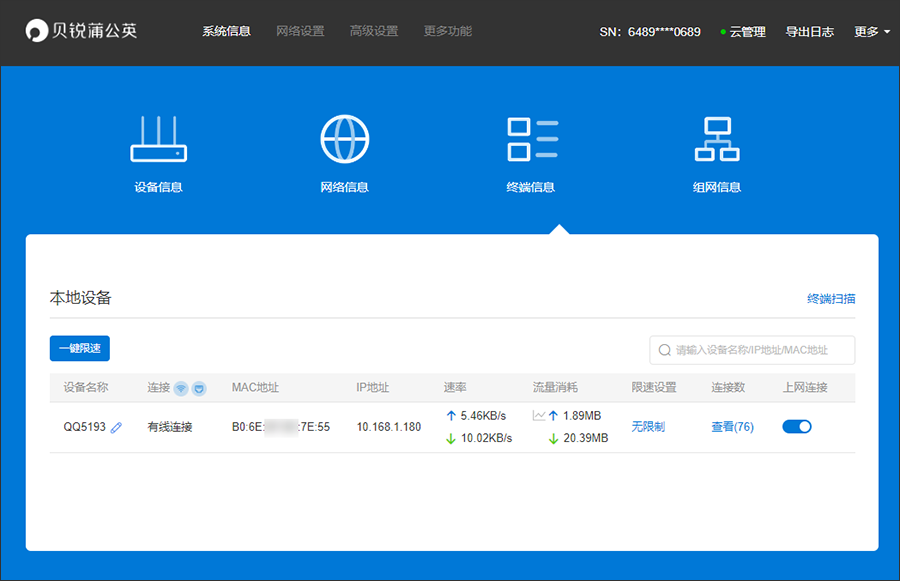Click the MAC地址 column header
Viewport: 900px width, 581px height.
[255, 388]
